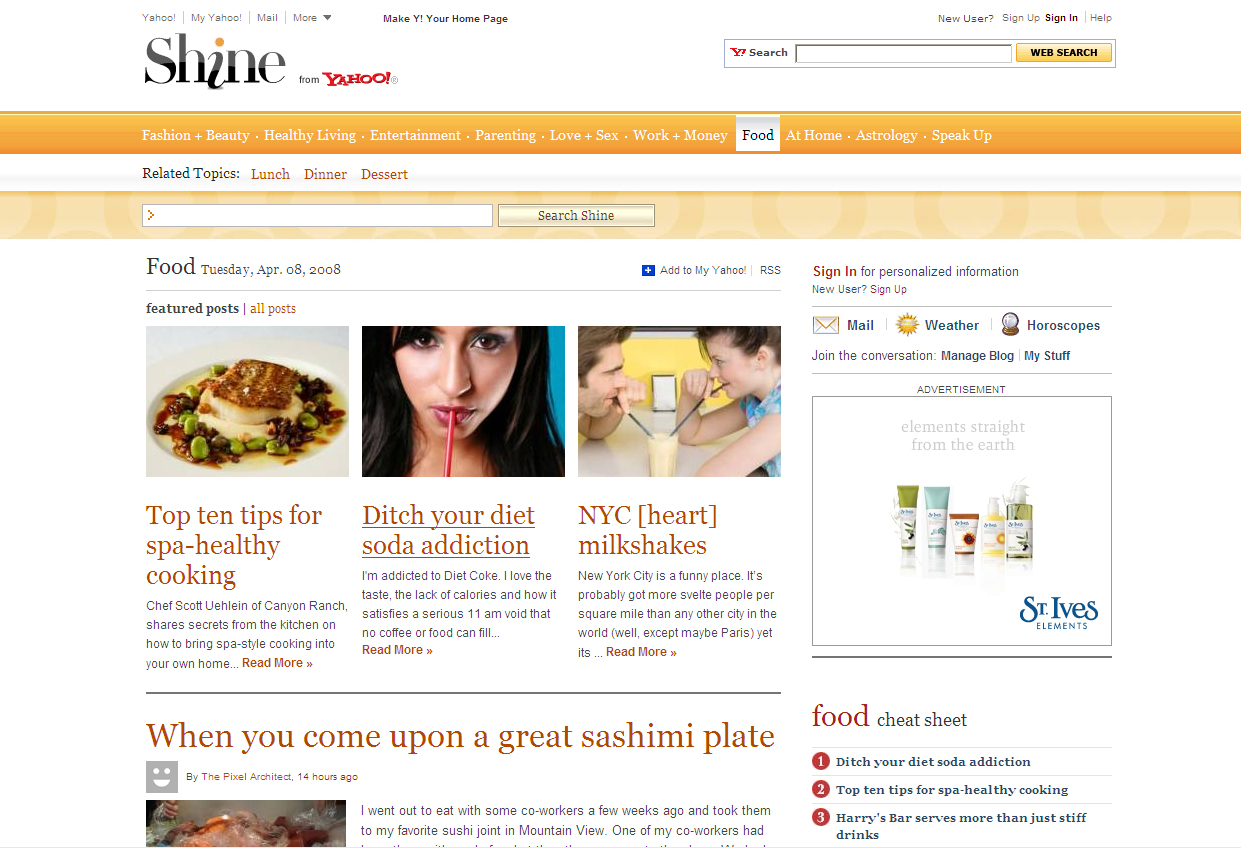Open the all posts link
Viewport: 1241px width, 848px height.
[273, 308]
